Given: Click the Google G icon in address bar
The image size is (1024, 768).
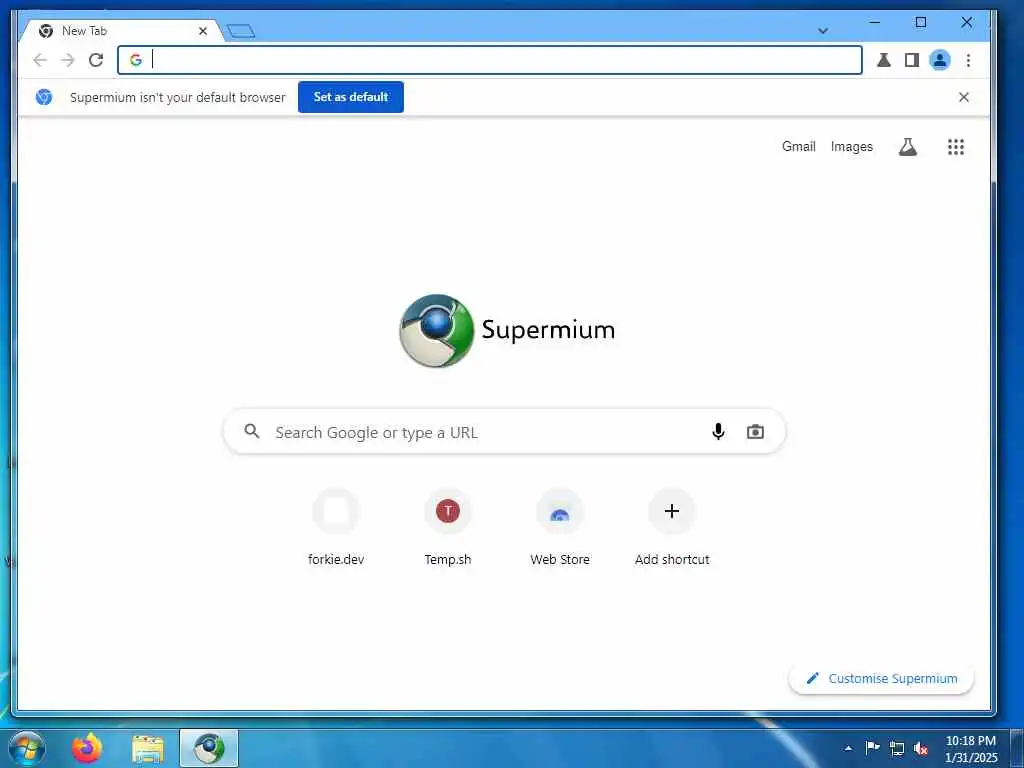Looking at the screenshot, I should point(136,60).
